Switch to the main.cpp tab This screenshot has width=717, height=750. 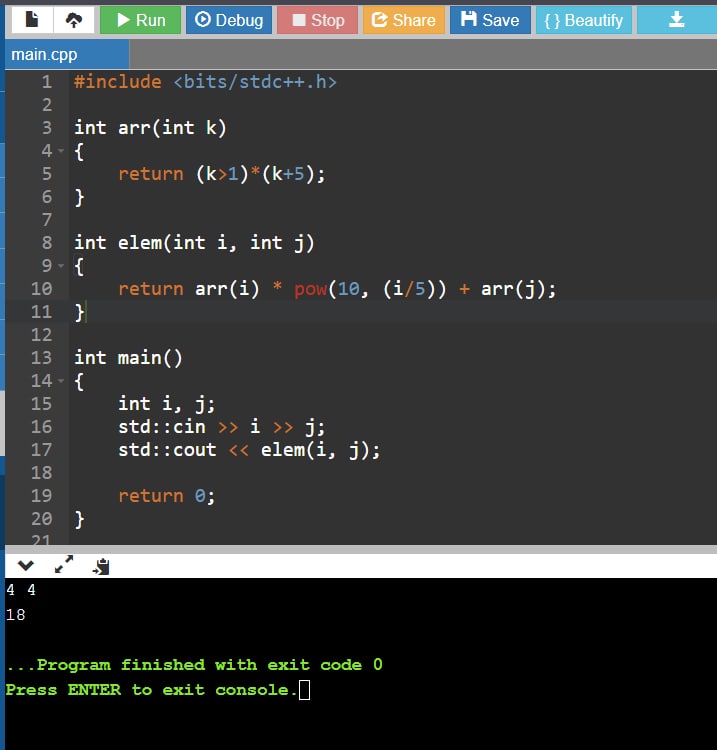point(66,55)
